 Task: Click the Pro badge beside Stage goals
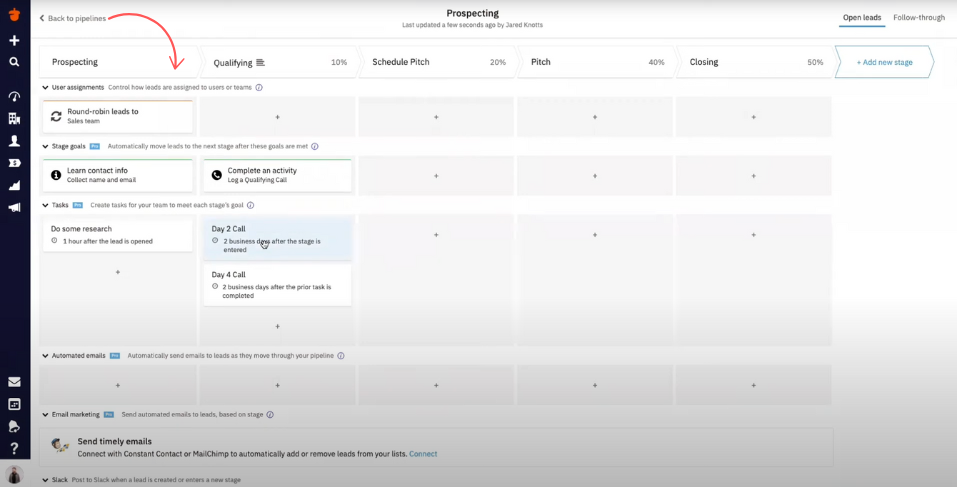[95, 146]
